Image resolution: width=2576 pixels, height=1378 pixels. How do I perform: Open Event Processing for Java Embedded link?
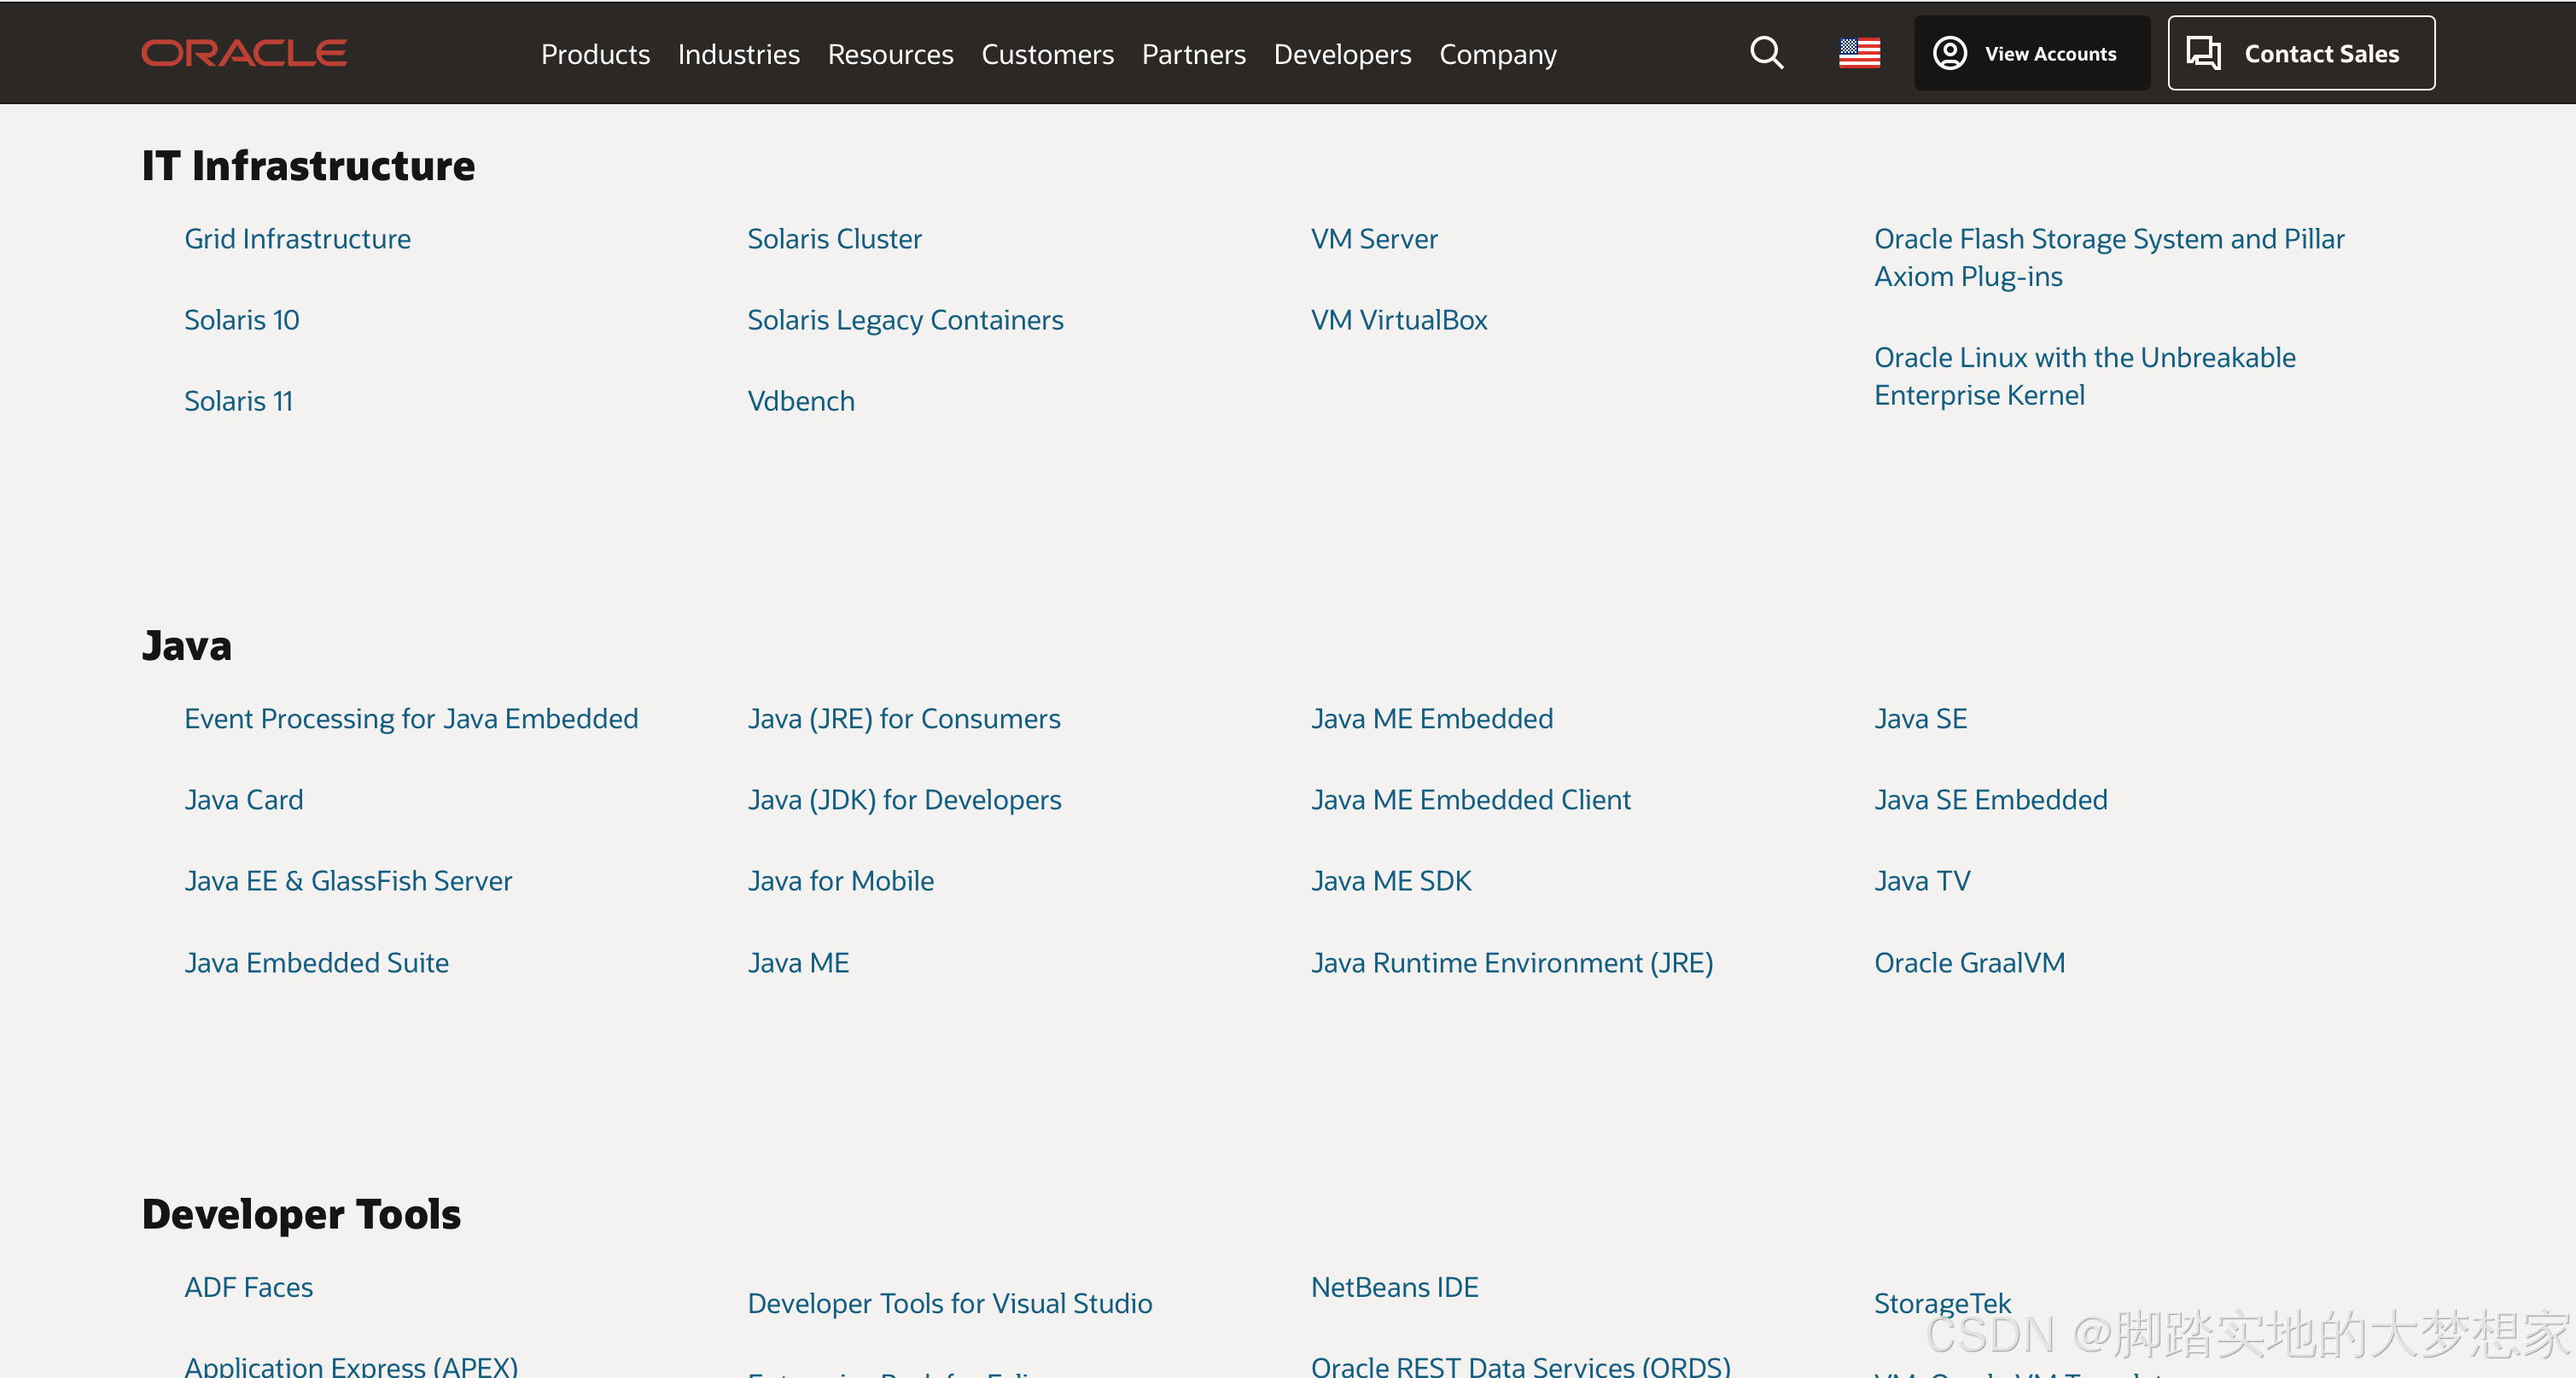411,719
